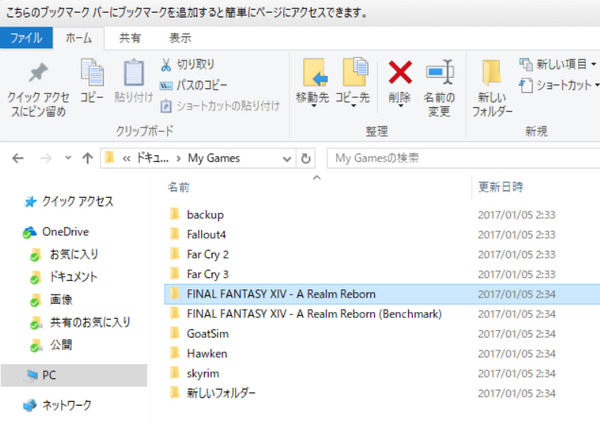This screenshot has height=423, width=600.
Task: Expand the Move To (移動先) dropdown arrow
Action: click(x=314, y=106)
